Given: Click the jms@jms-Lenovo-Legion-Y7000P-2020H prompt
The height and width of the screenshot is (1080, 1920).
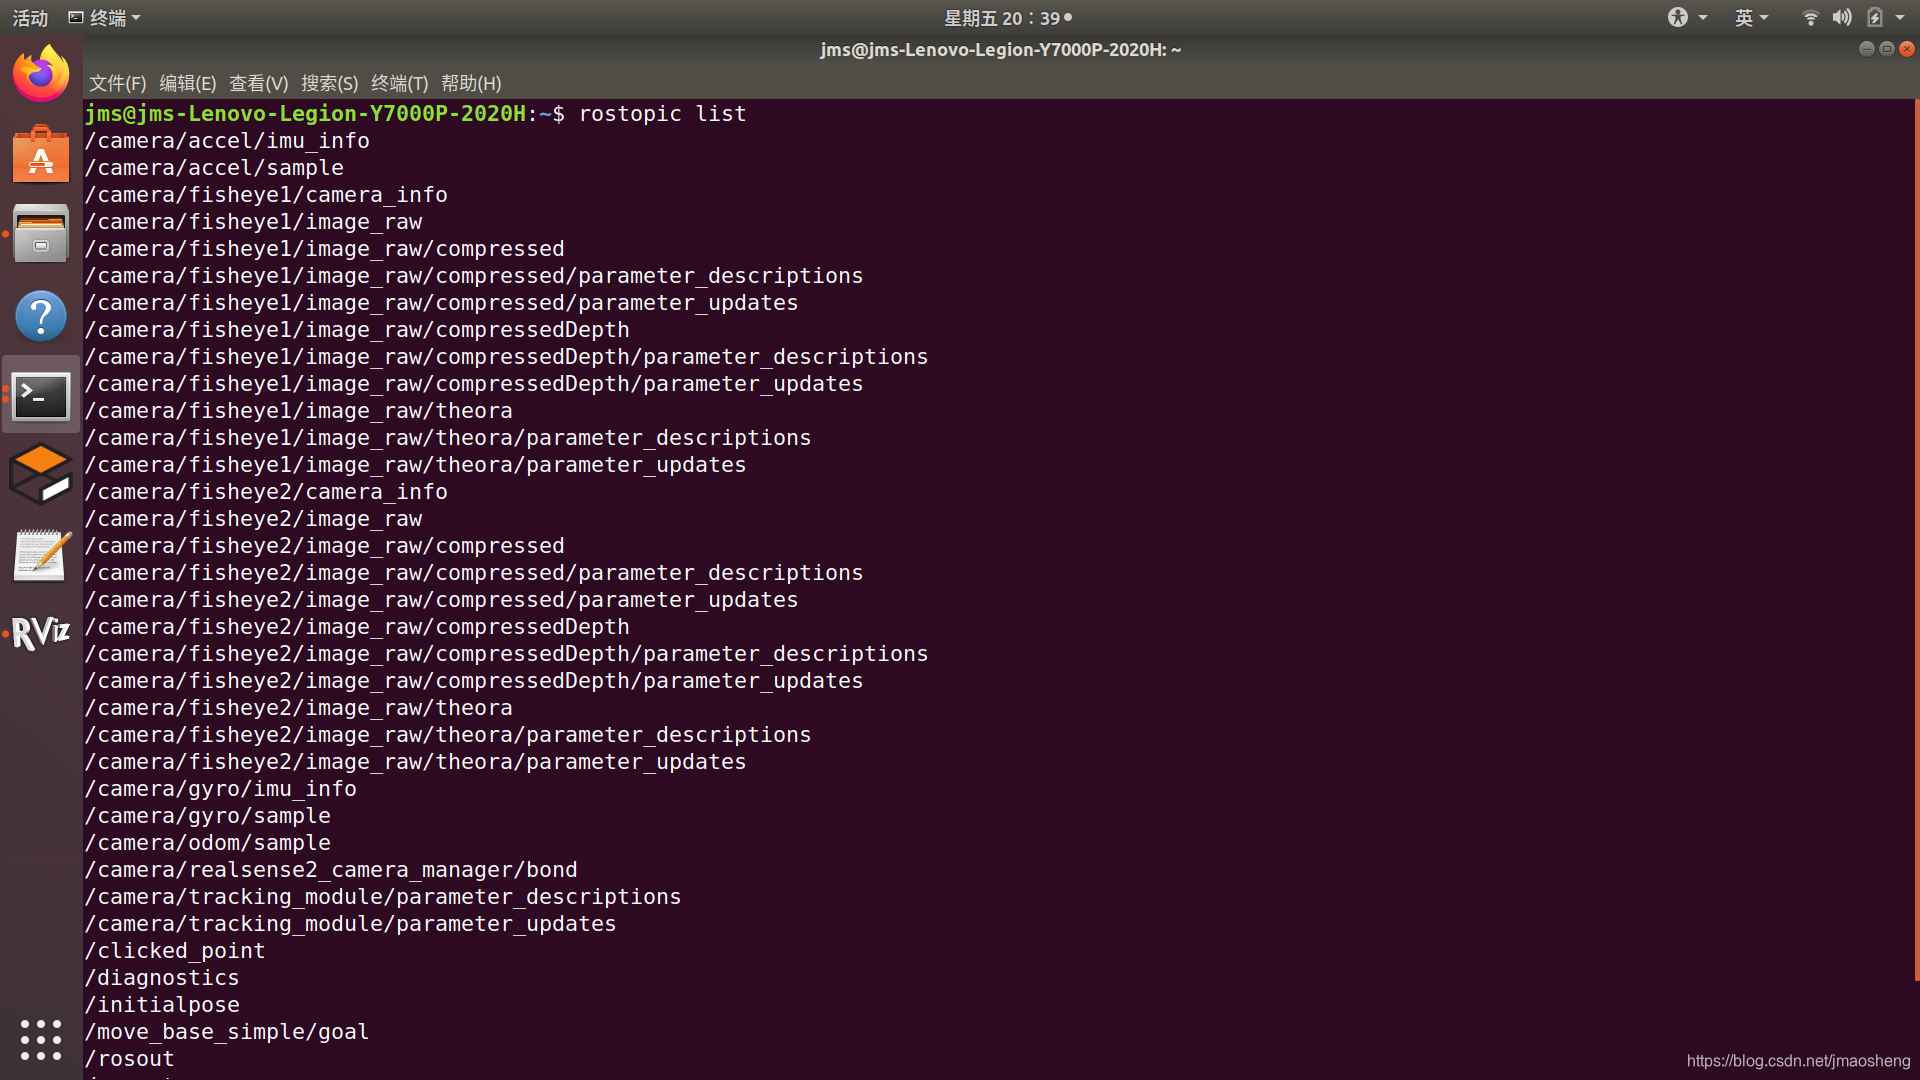Looking at the screenshot, I should pyautogui.click(x=305, y=113).
